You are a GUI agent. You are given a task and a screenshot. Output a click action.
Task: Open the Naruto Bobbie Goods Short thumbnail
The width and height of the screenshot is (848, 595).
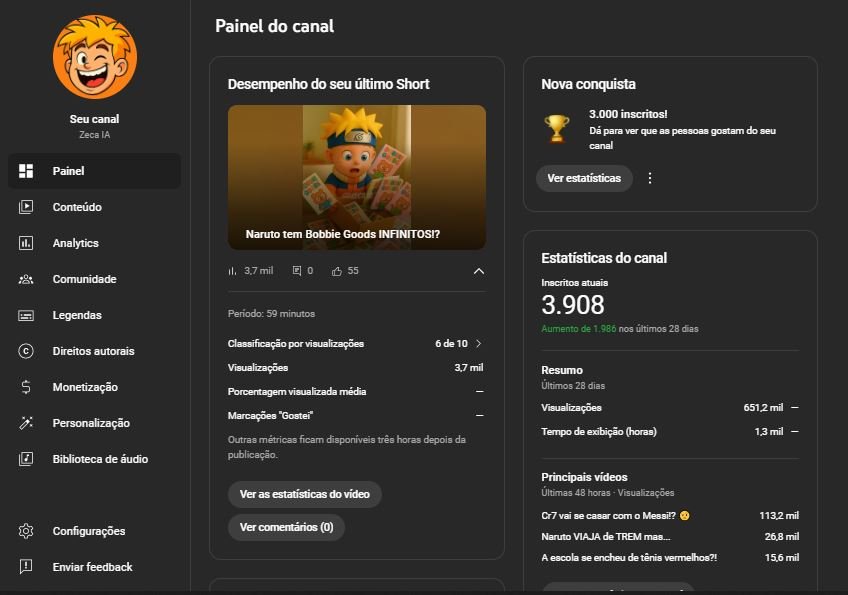tap(356, 177)
